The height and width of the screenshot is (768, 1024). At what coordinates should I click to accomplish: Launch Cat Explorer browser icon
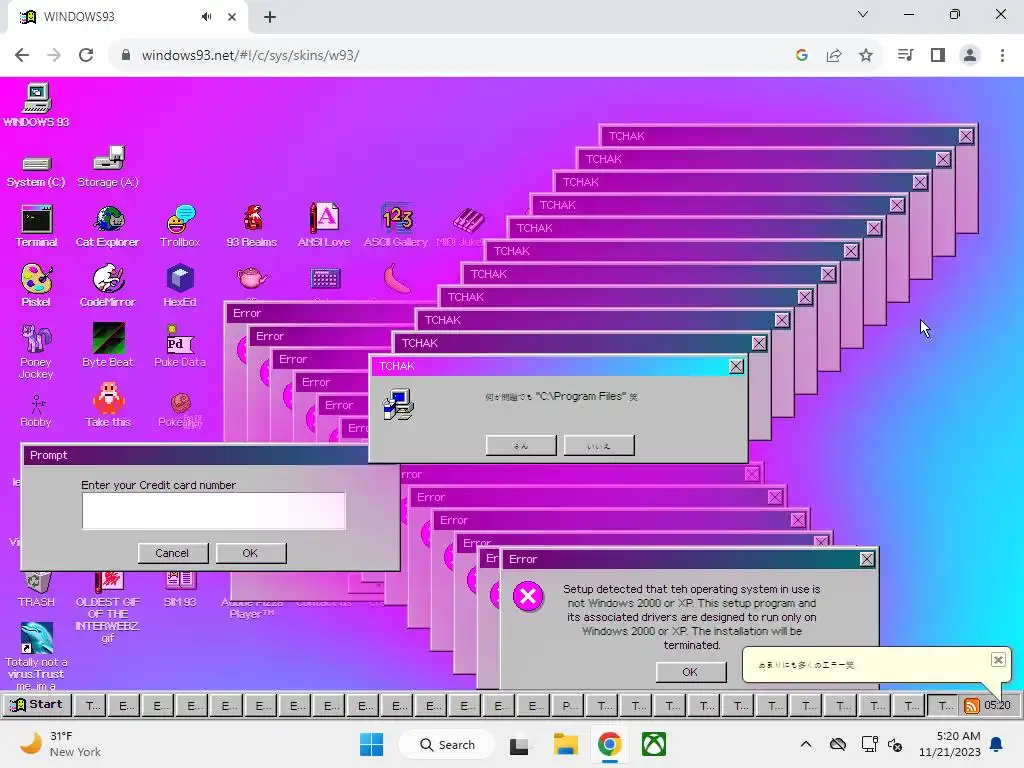(108, 226)
